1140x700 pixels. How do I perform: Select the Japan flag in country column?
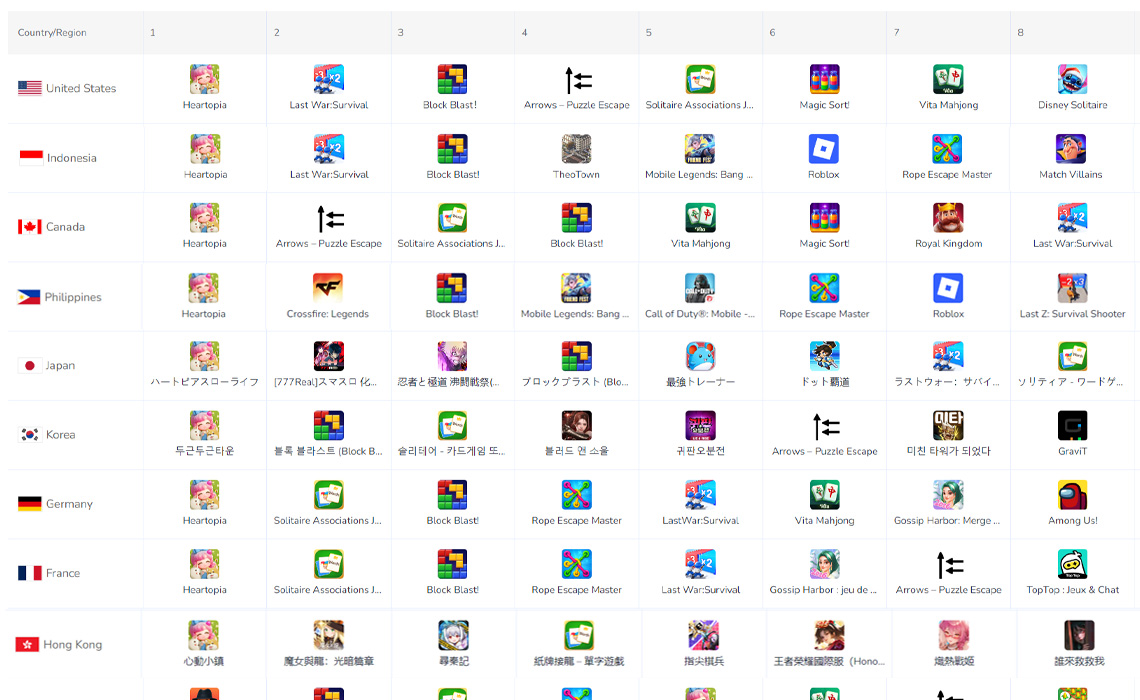(30, 366)
